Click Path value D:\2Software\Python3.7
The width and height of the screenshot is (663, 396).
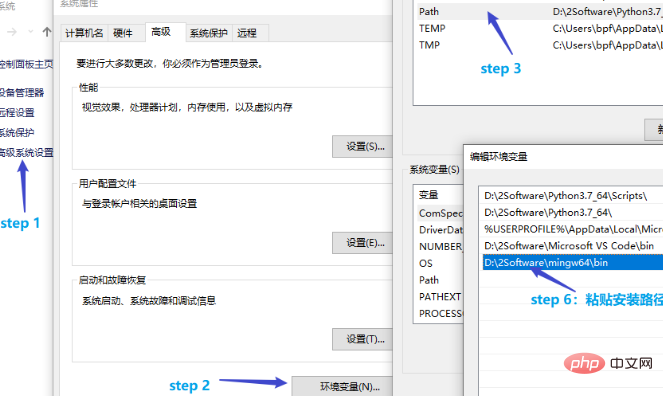[607, 11]
